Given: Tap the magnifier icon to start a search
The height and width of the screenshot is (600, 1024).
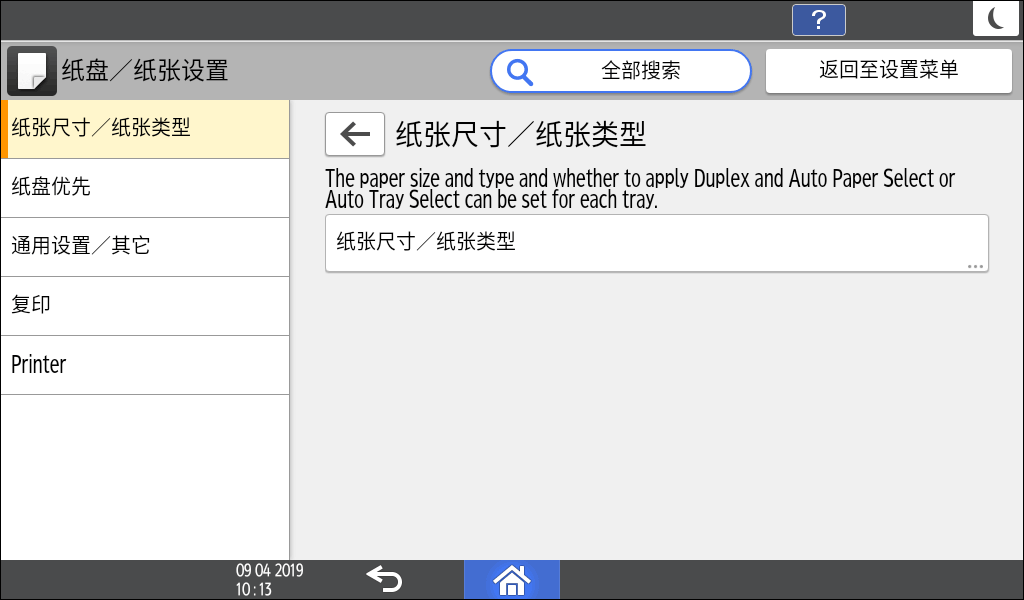Looking at the screenshot, I should [x=521, y=71].
